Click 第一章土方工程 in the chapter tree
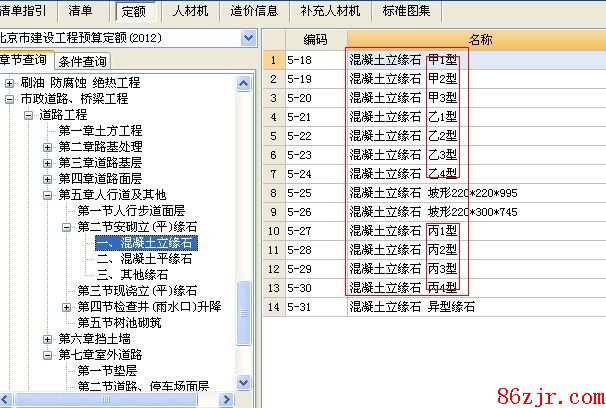The height and width of the screenshot is (408, 606). point(100,131)
